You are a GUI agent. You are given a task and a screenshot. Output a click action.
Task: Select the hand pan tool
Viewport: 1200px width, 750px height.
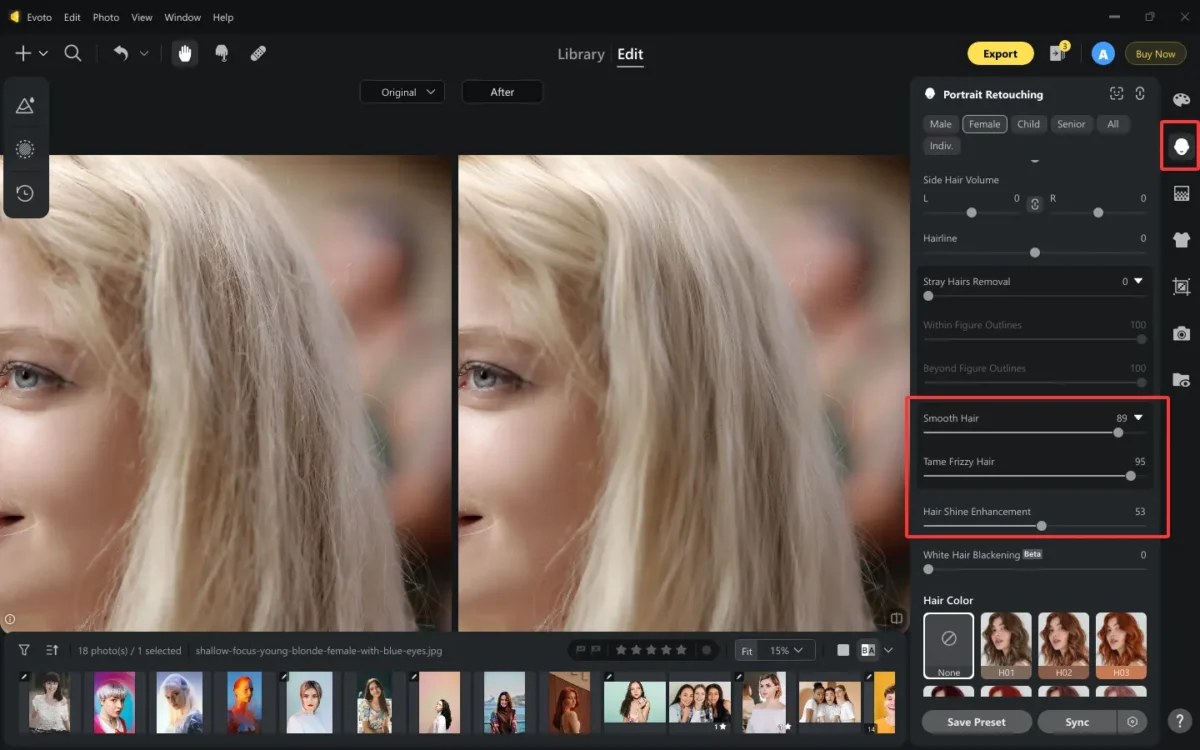point(184,54)
